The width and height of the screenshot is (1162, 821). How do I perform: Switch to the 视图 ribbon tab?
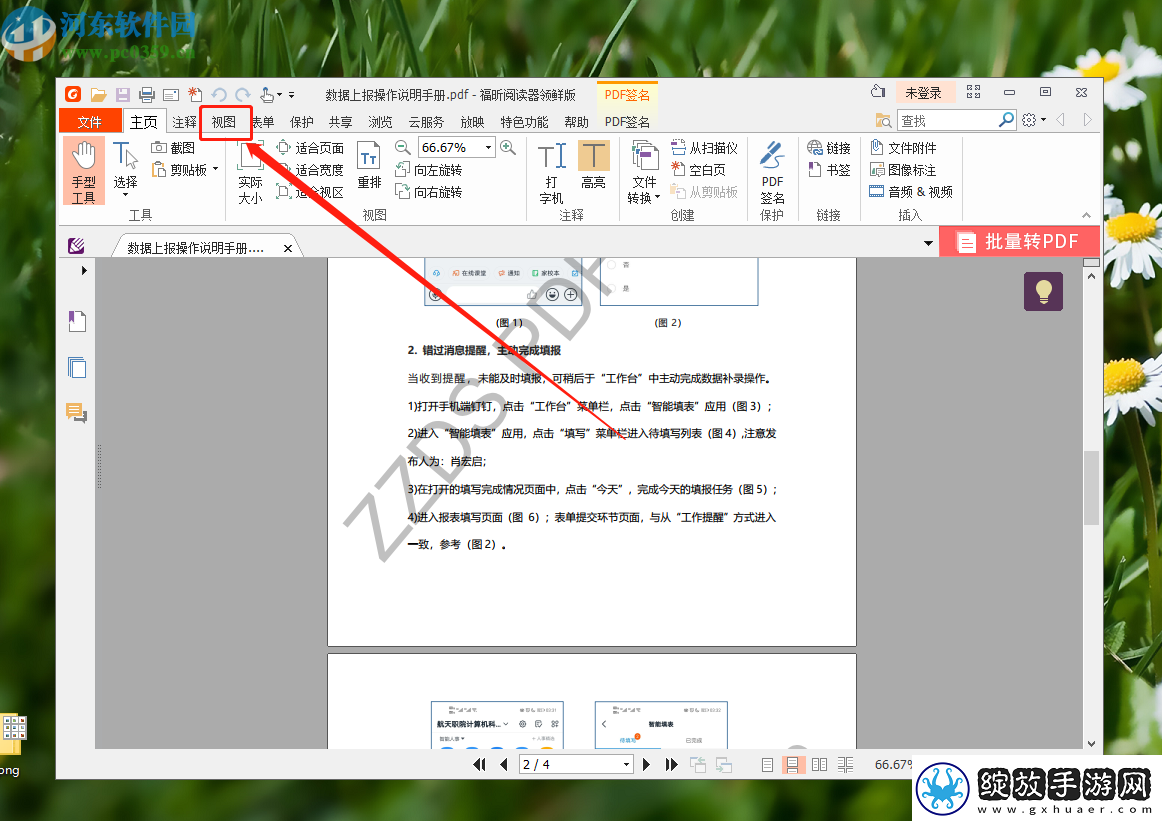coord(224,122)
